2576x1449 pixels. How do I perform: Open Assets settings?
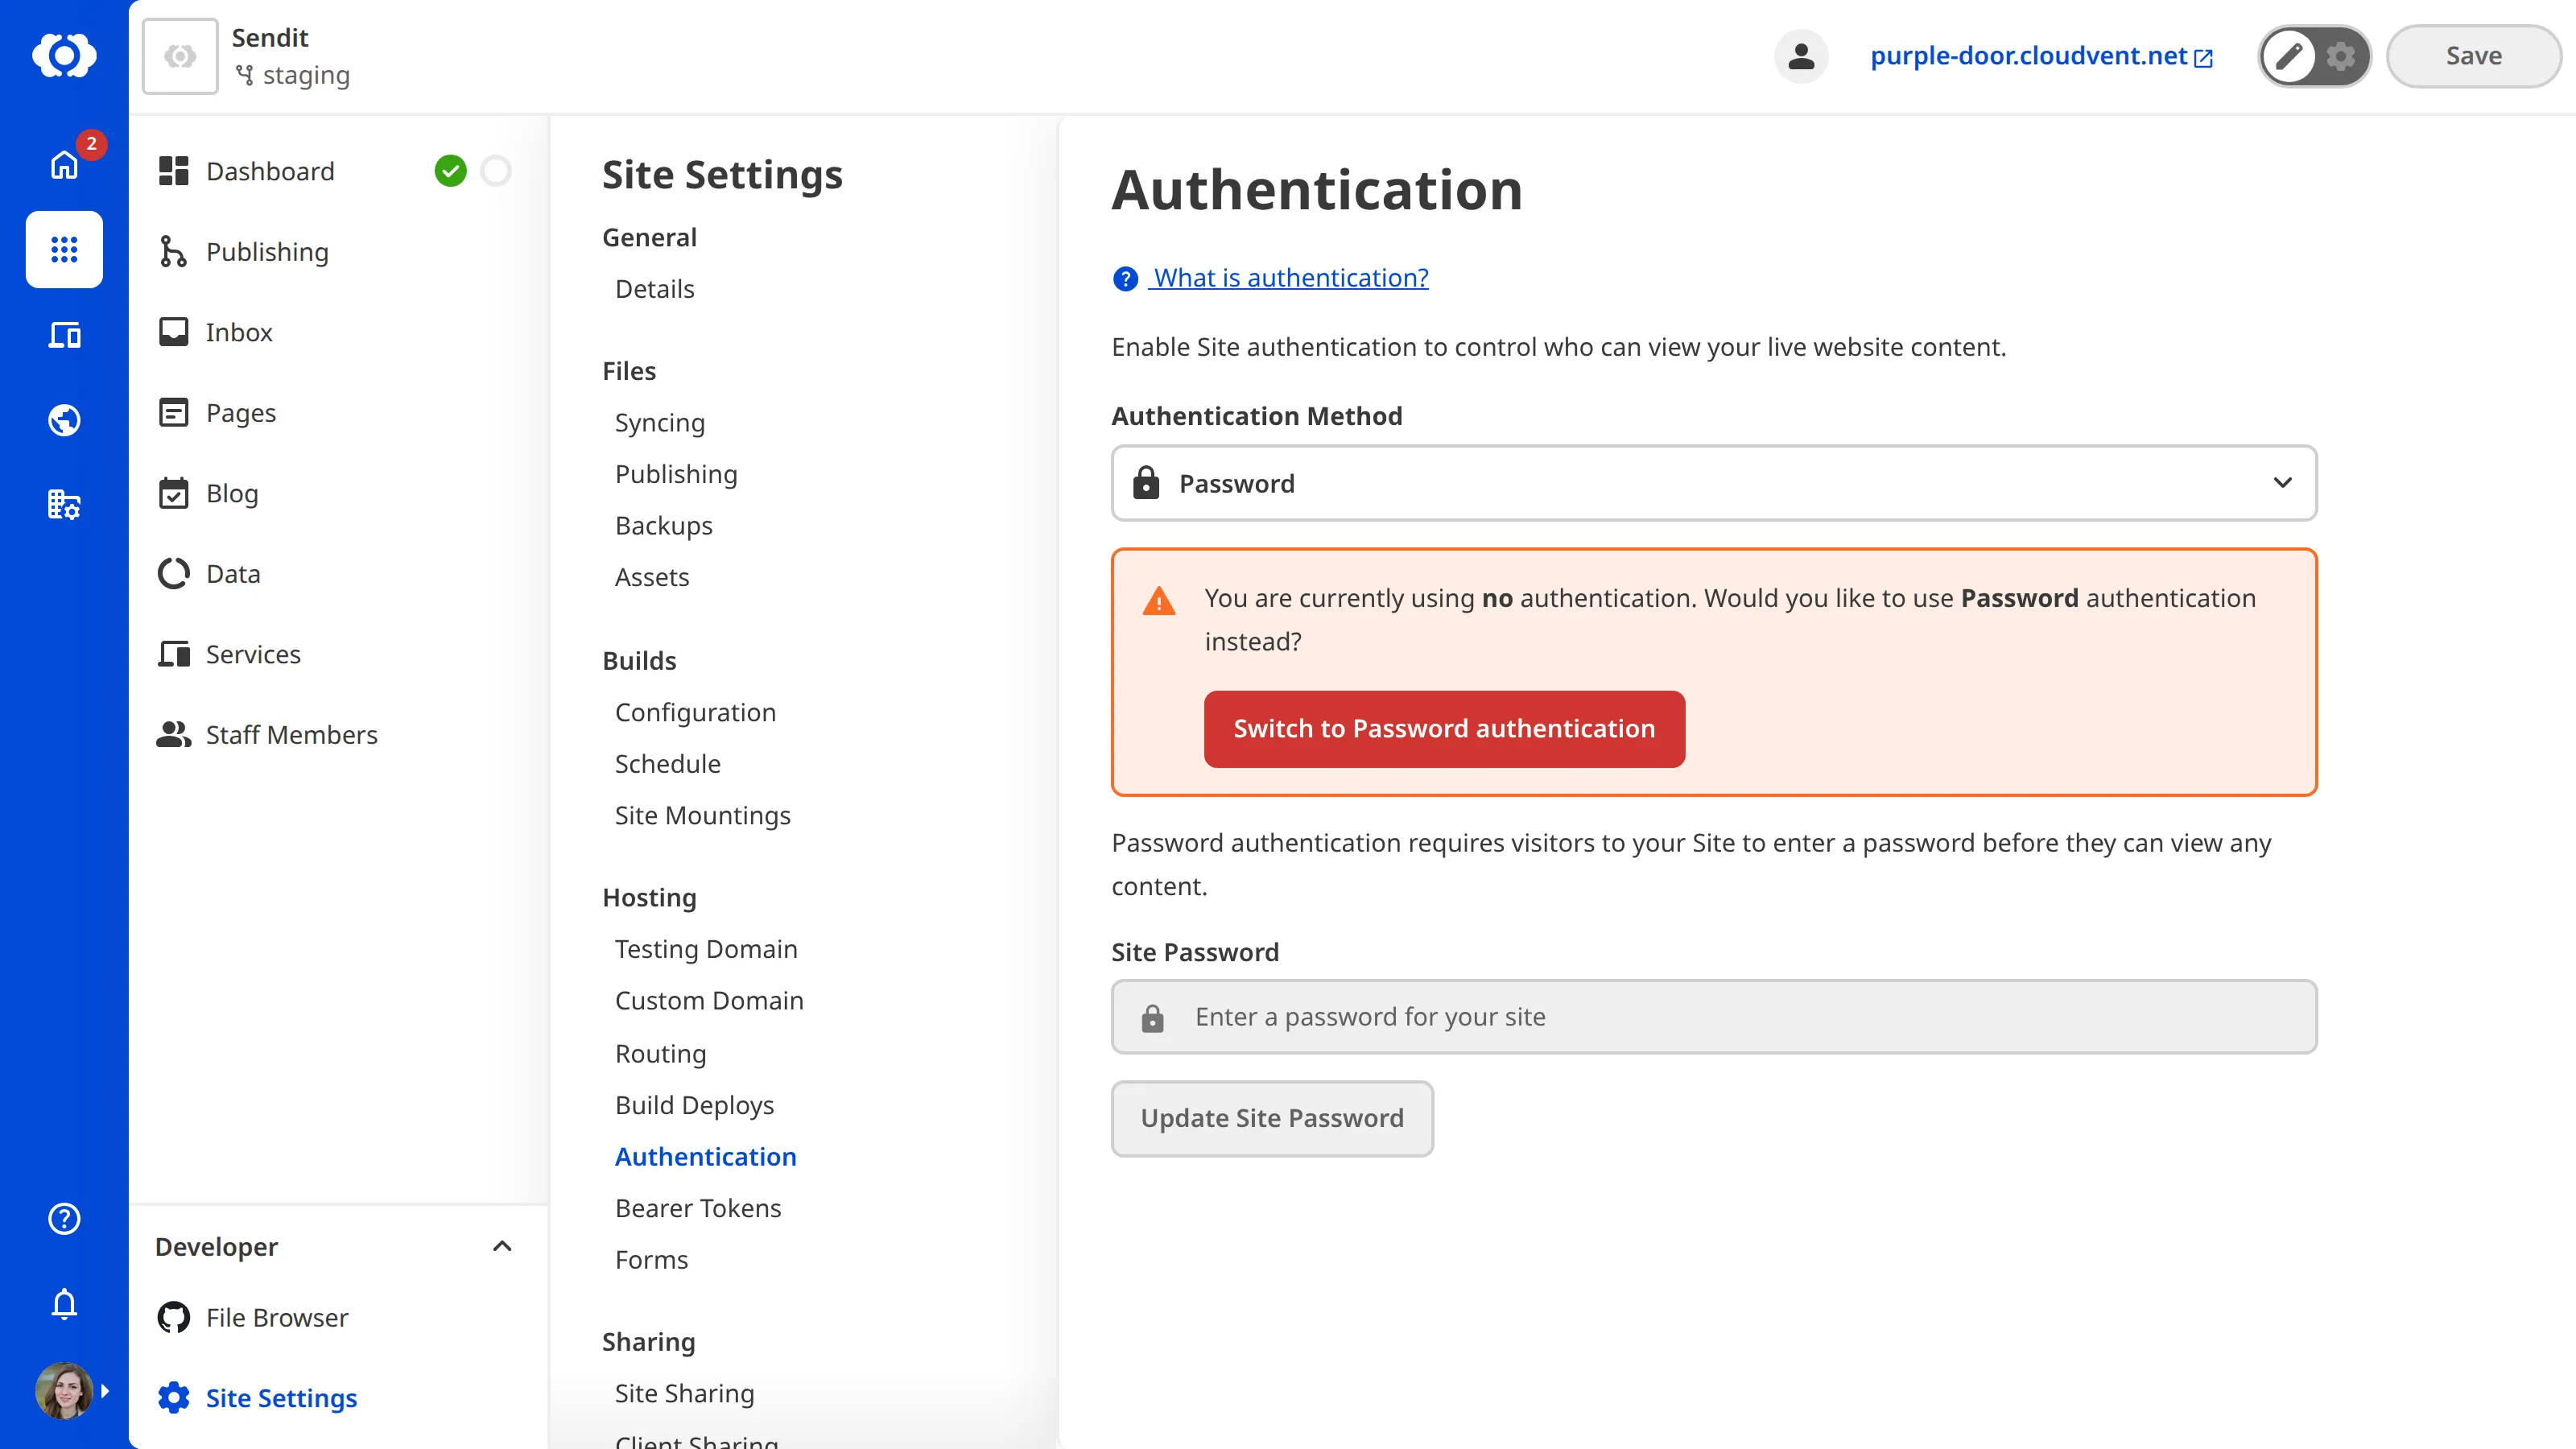coord(652,577)
